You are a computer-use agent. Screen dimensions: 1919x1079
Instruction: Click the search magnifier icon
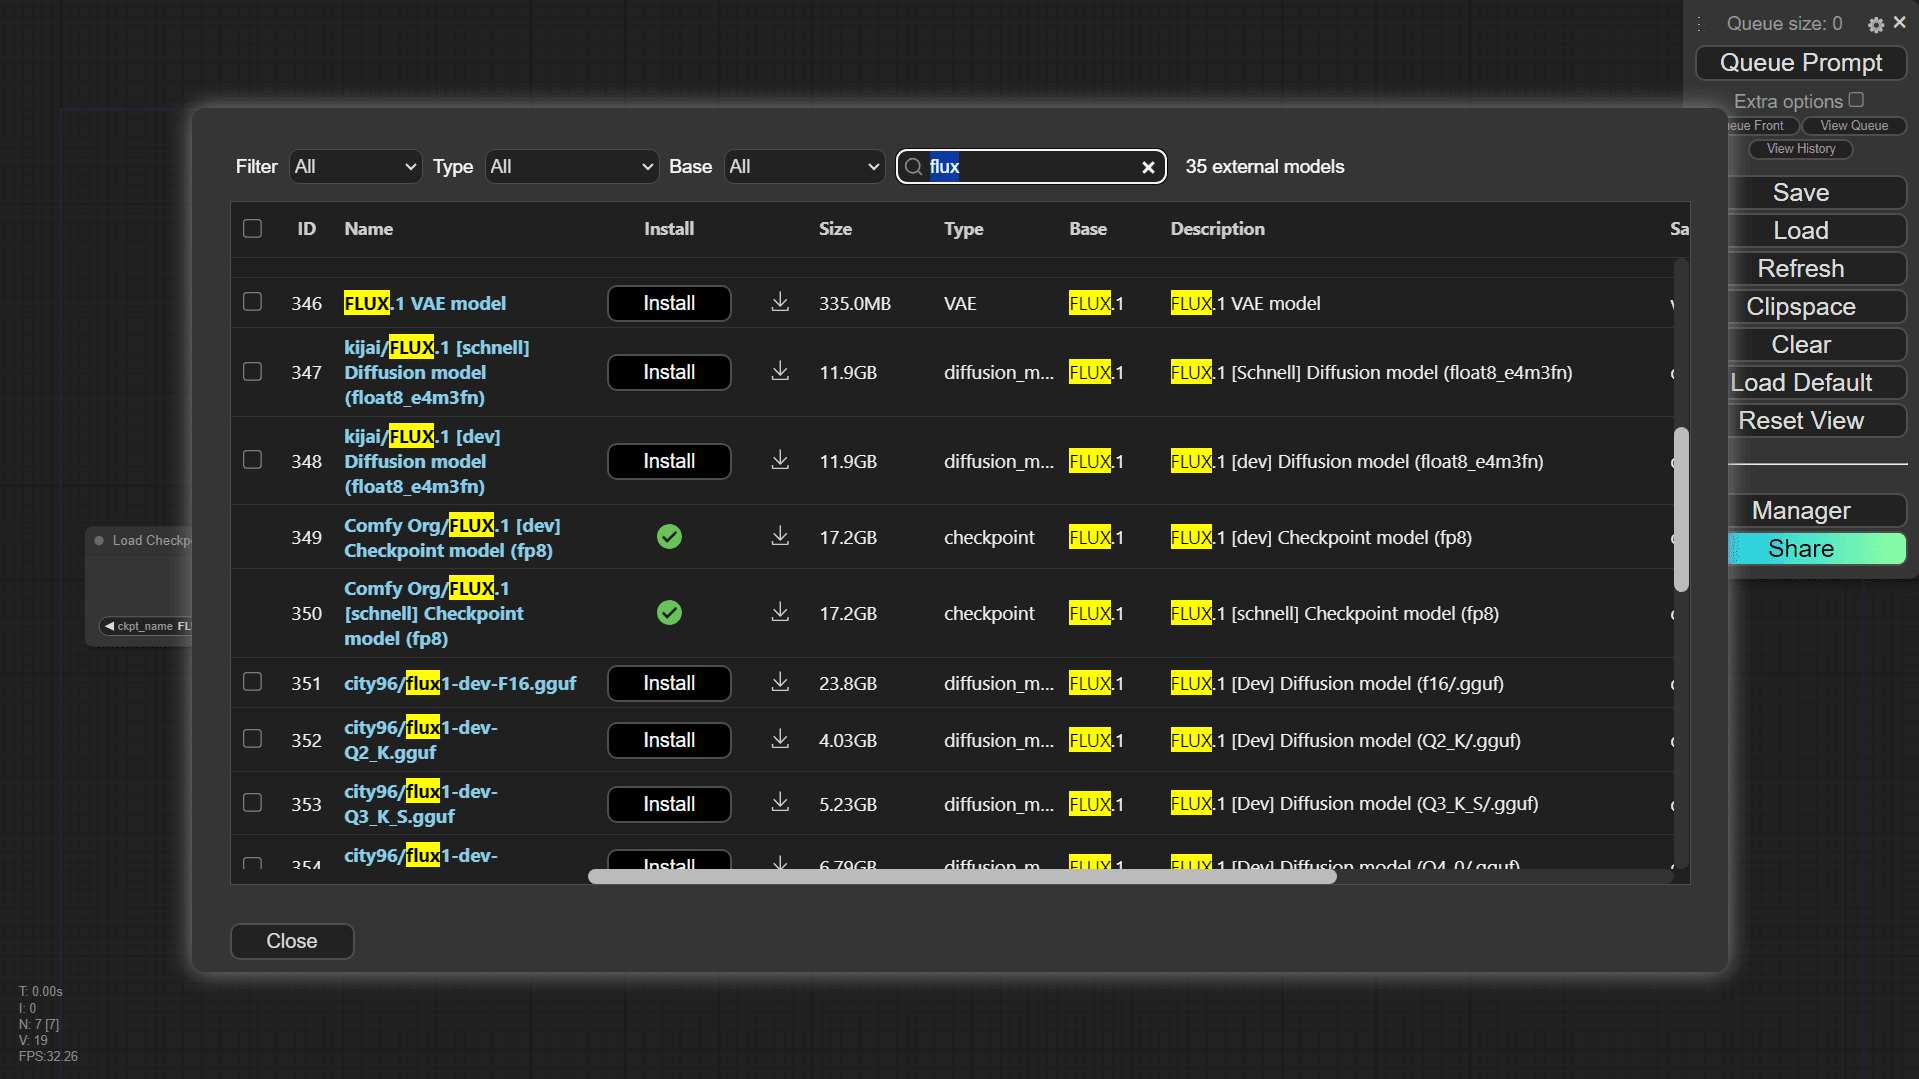click(913, 167)
